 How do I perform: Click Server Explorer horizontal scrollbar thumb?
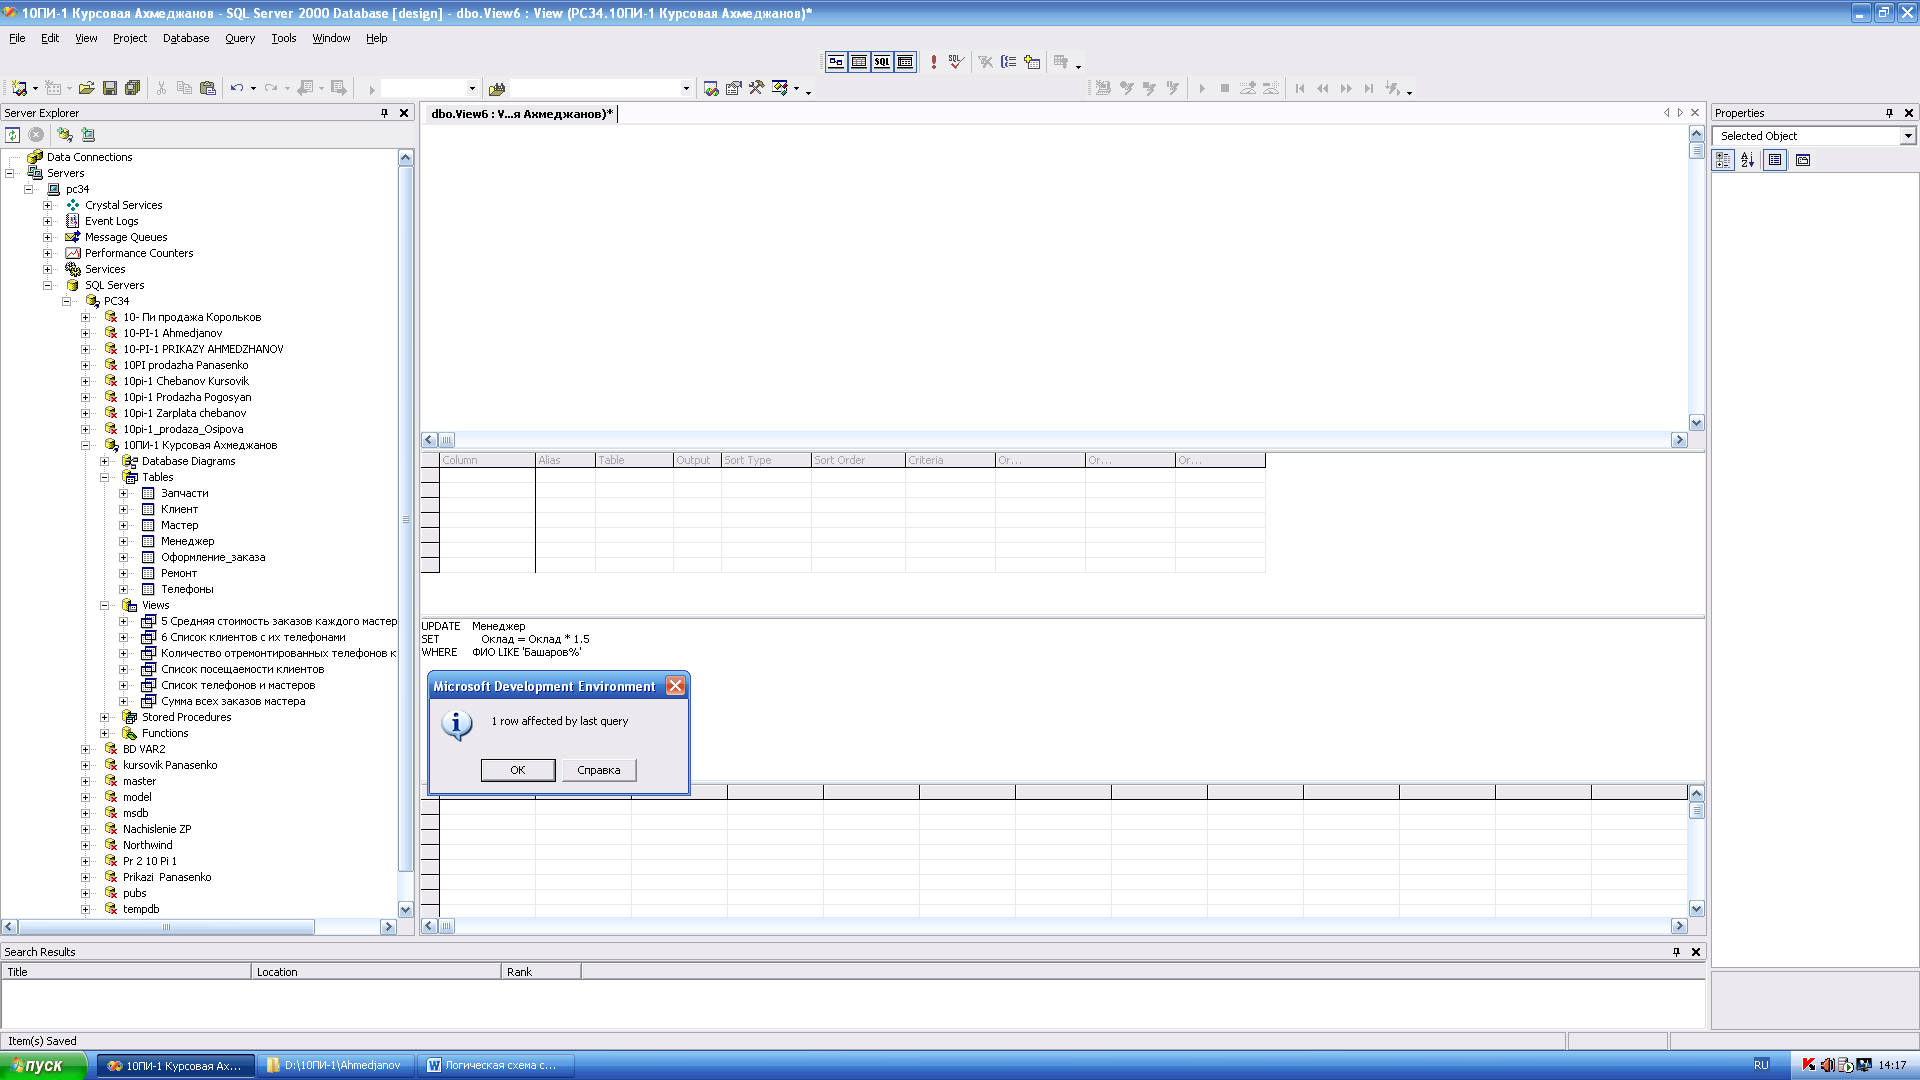(x=167, y=927)
